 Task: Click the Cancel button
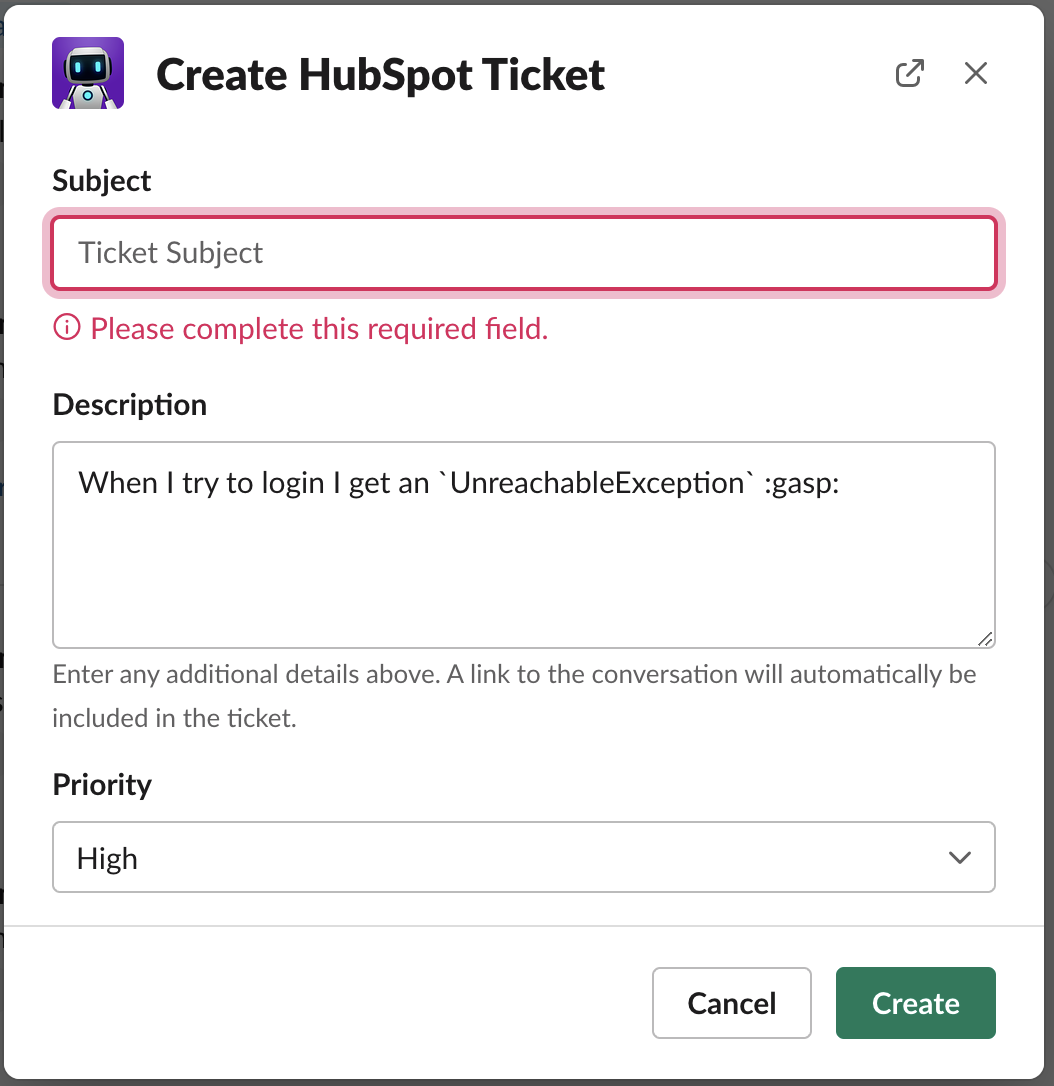(x=731, y=1003)
